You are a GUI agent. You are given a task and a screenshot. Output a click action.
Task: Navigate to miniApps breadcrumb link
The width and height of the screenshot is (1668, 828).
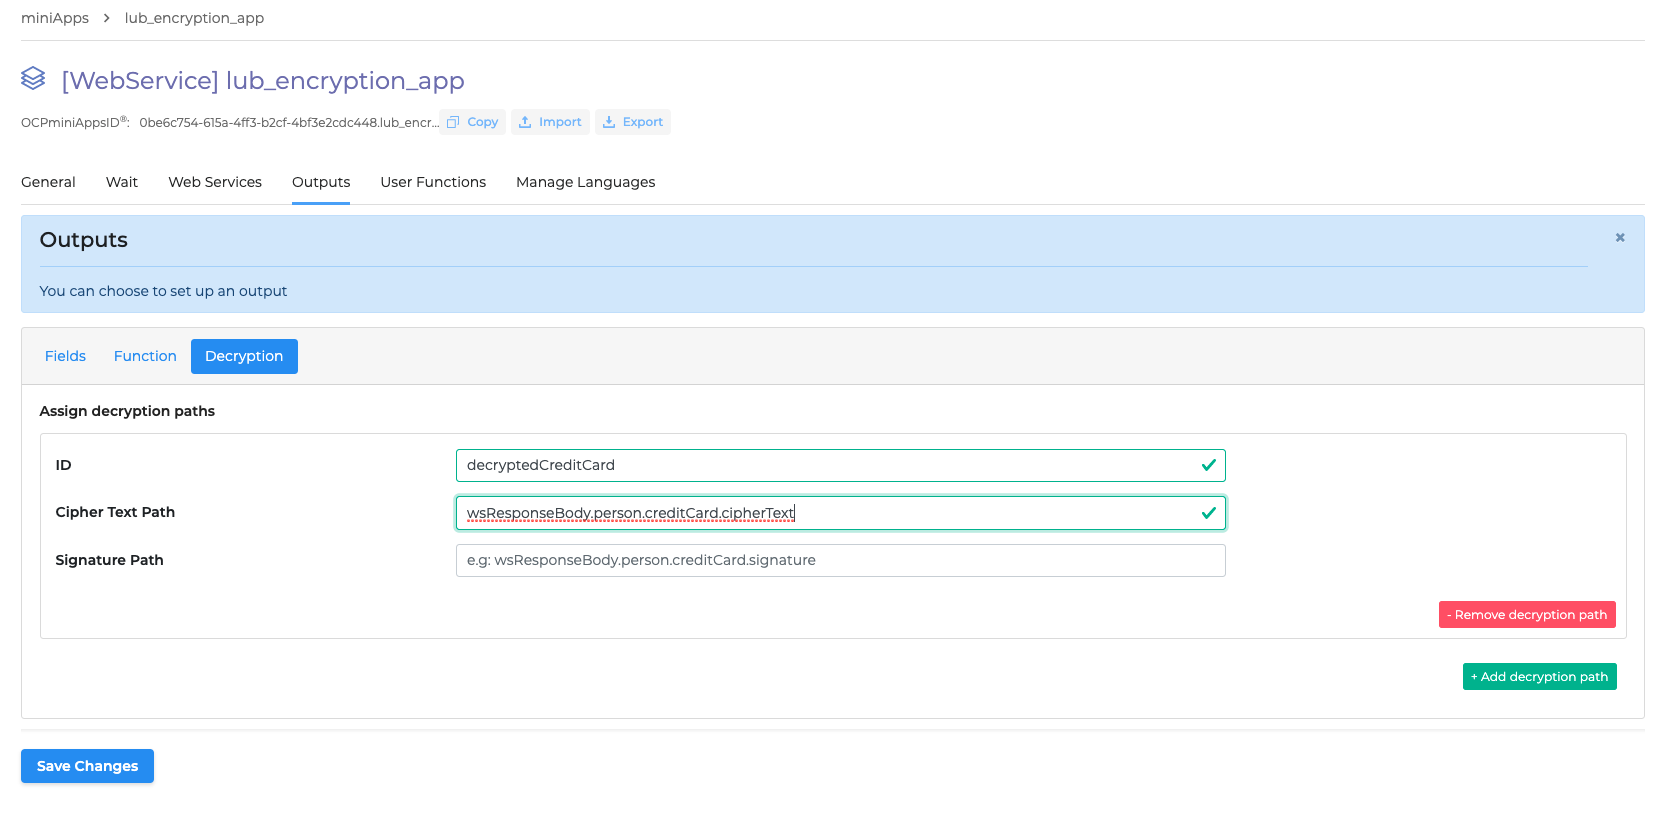point(55,18)
